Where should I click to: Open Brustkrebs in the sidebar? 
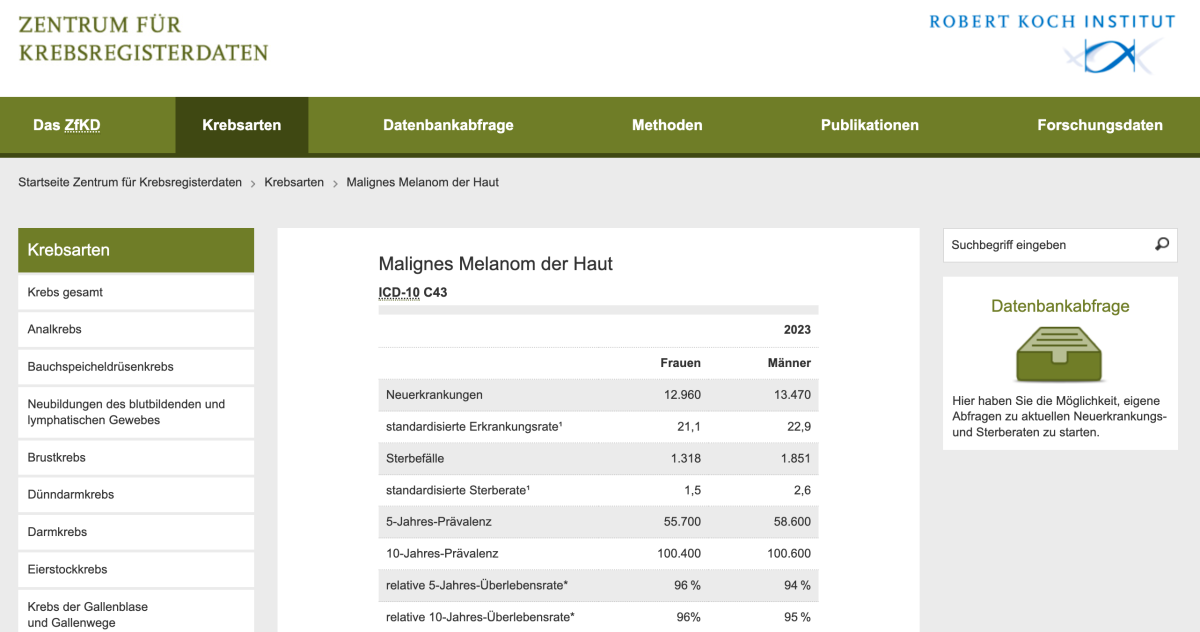coord(136,457)
